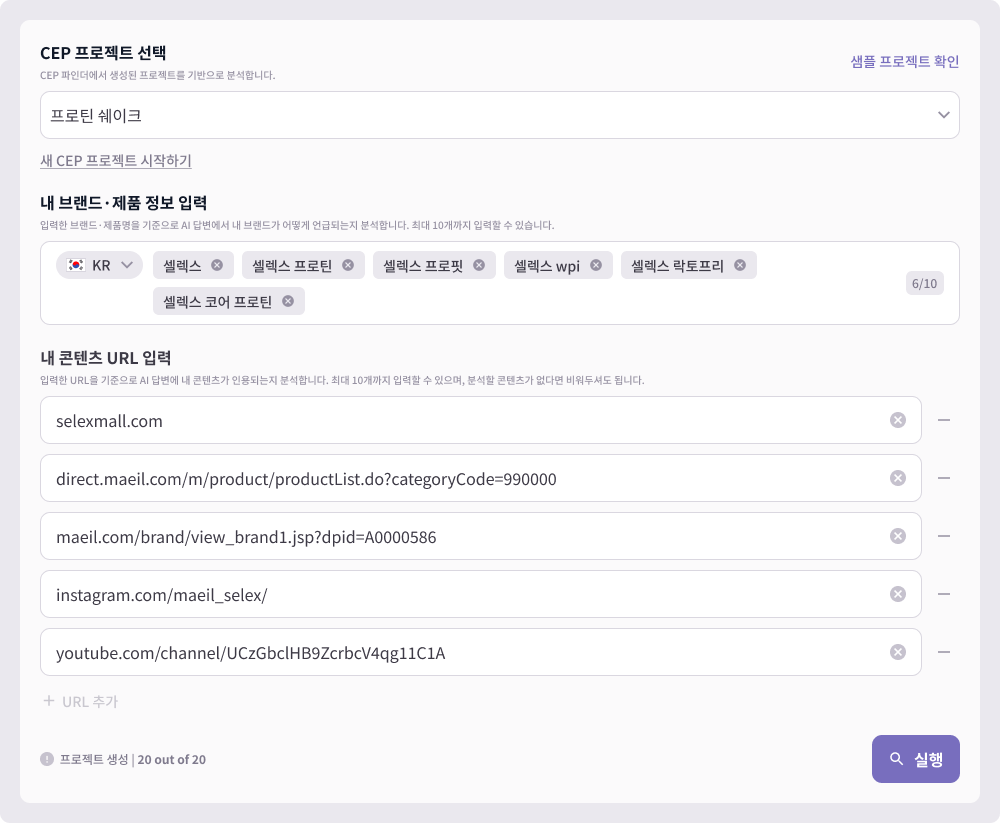Remove the 셀렉스 brand tag

coord(217,265)
